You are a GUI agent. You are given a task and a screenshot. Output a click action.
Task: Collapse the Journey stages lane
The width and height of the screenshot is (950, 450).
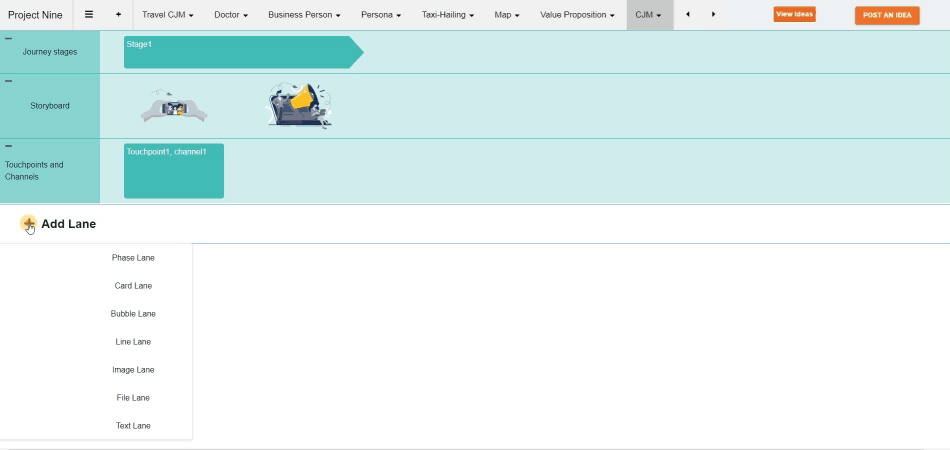pos(9,38)
